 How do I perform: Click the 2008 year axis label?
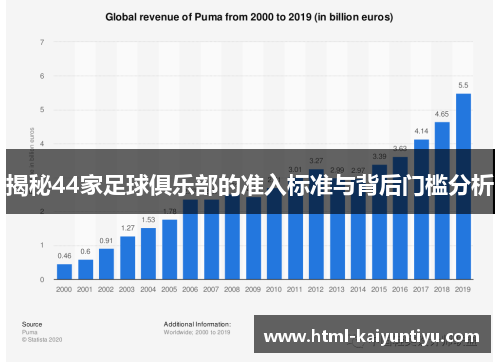[232, 289]
